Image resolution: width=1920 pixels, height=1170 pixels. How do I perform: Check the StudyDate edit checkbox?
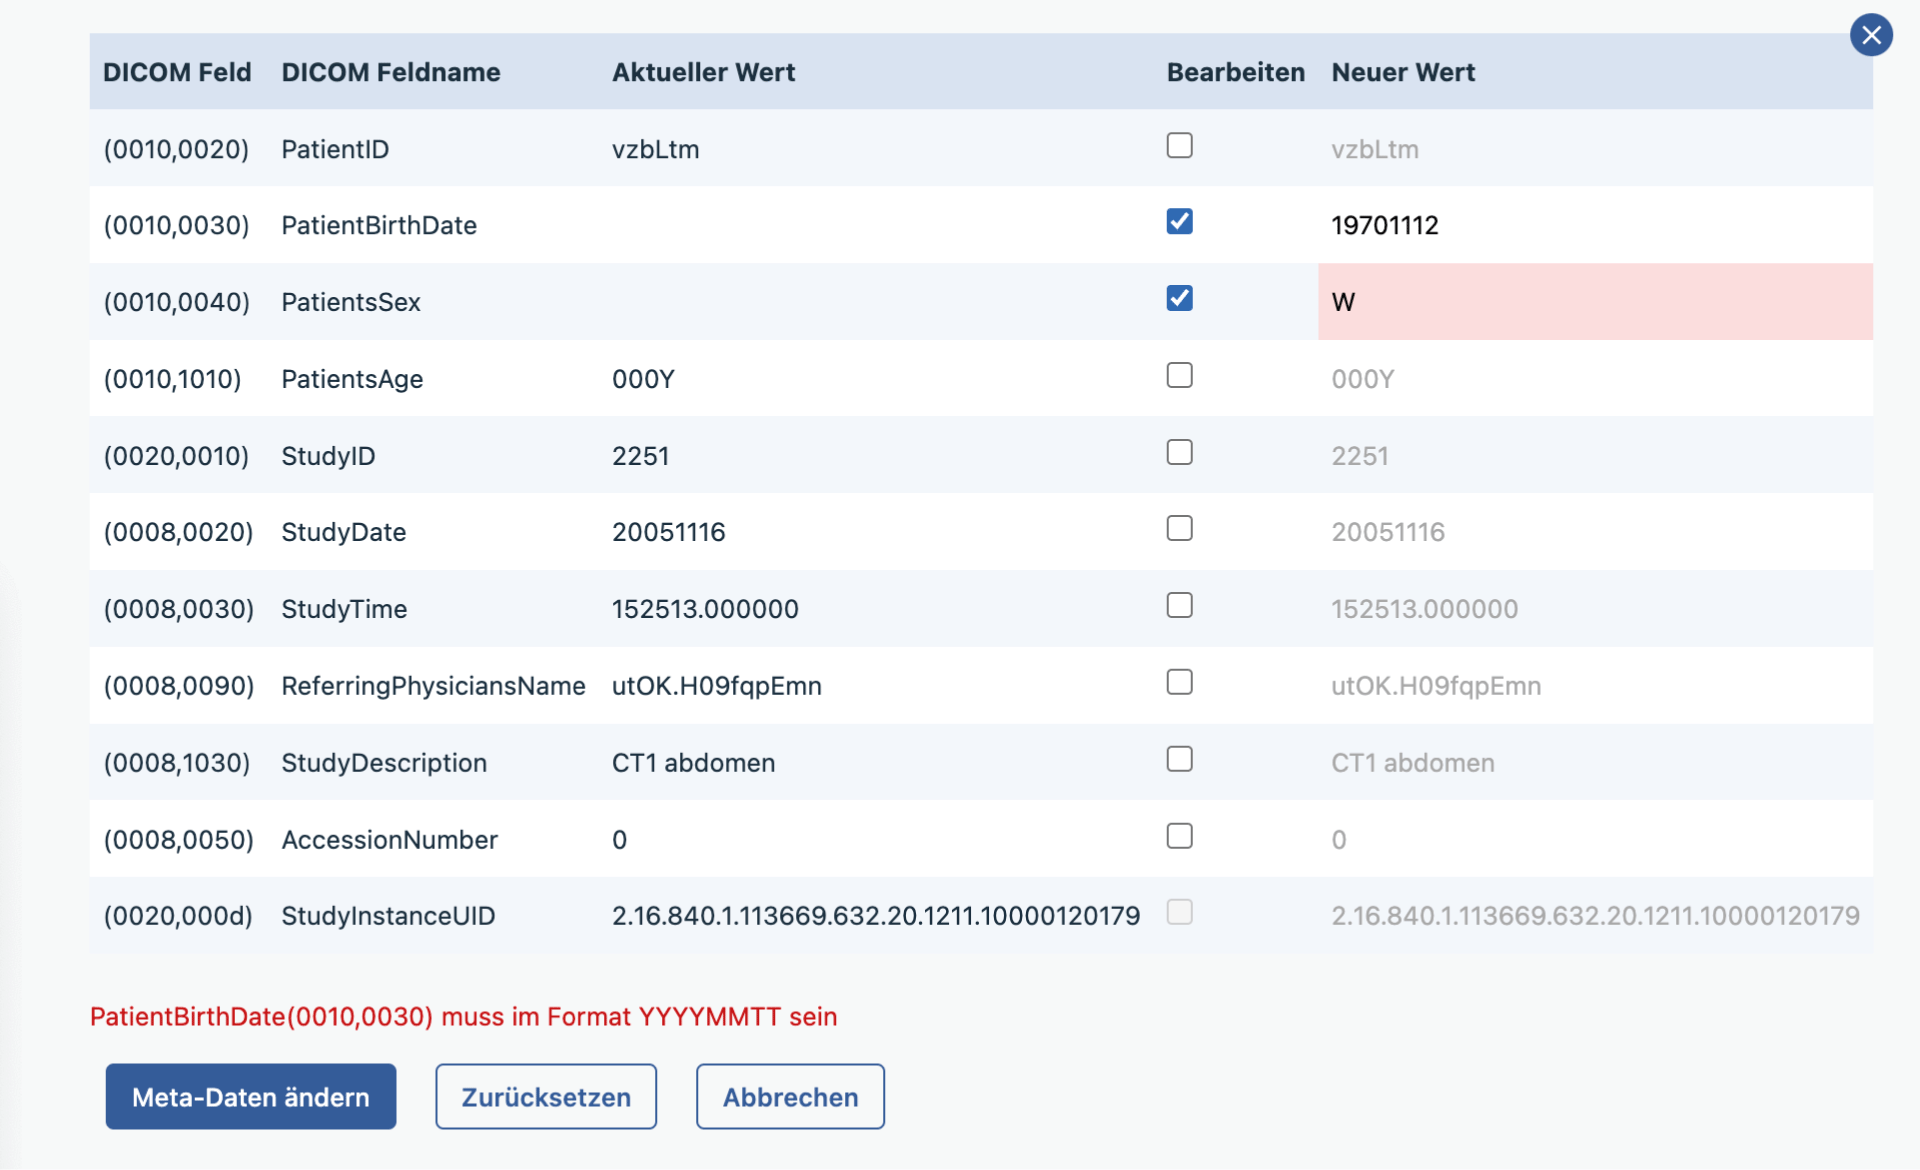coord(1180,529)
